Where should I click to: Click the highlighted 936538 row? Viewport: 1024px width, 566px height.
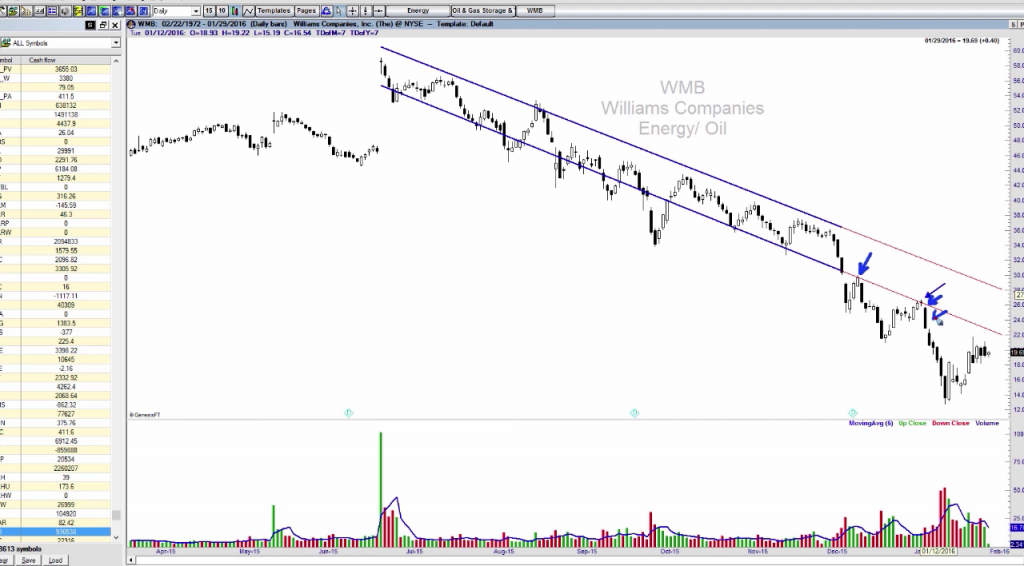[x=56, y=532]
